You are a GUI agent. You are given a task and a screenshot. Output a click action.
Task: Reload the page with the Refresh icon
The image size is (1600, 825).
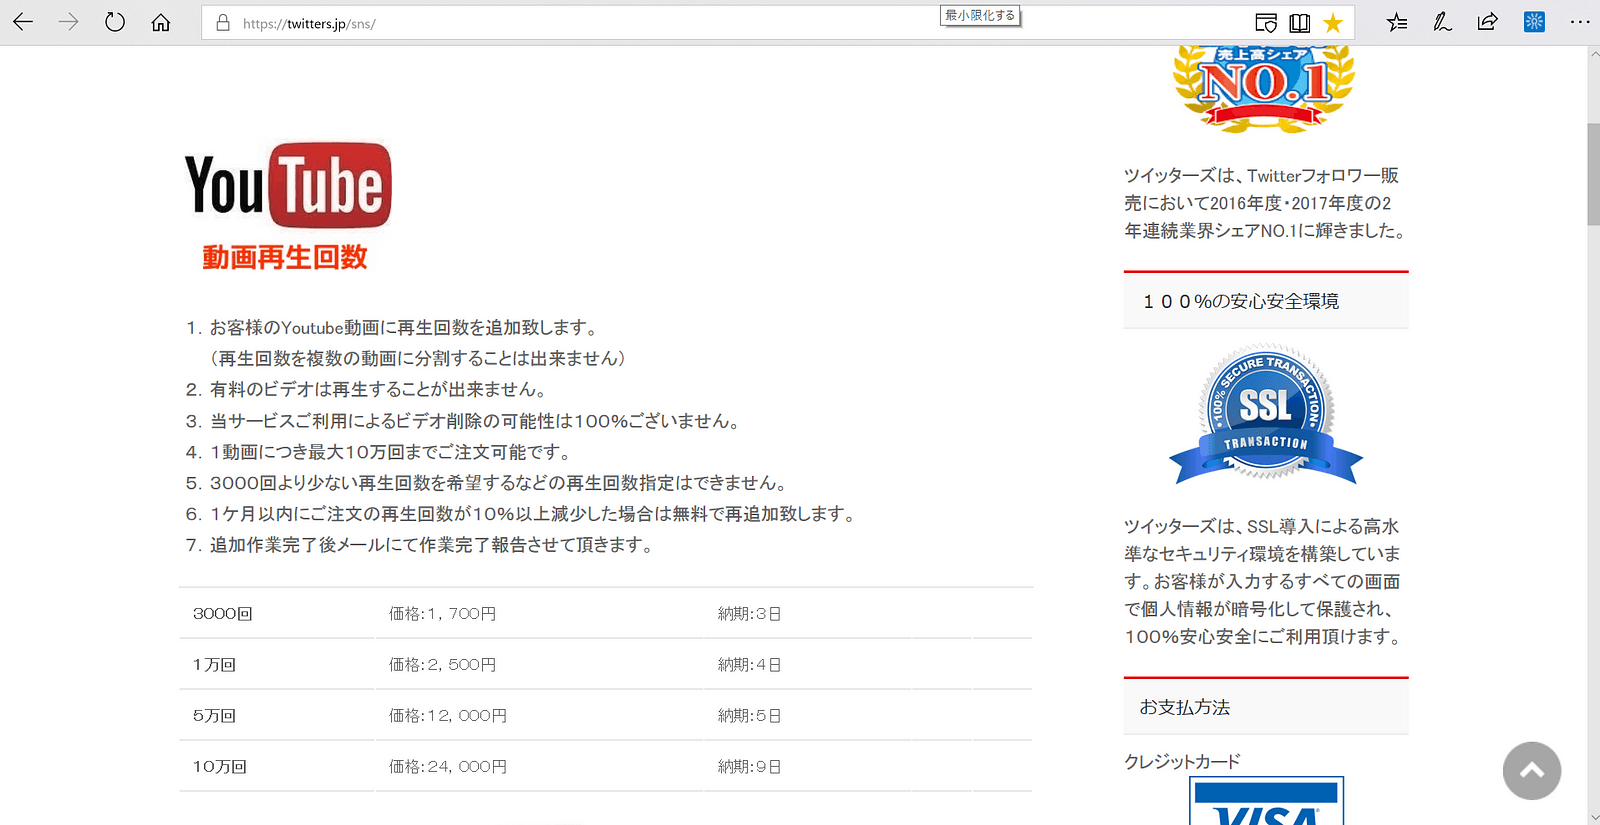coord(115,22)
